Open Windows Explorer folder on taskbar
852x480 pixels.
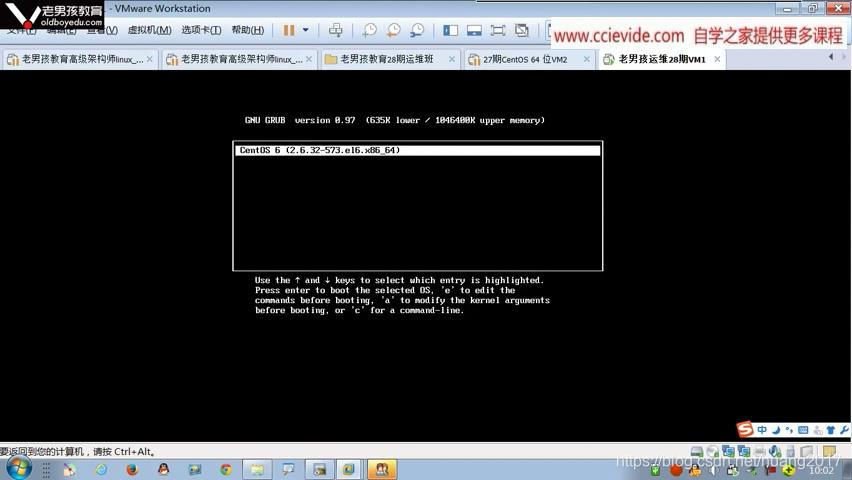[x=257, y=469]
